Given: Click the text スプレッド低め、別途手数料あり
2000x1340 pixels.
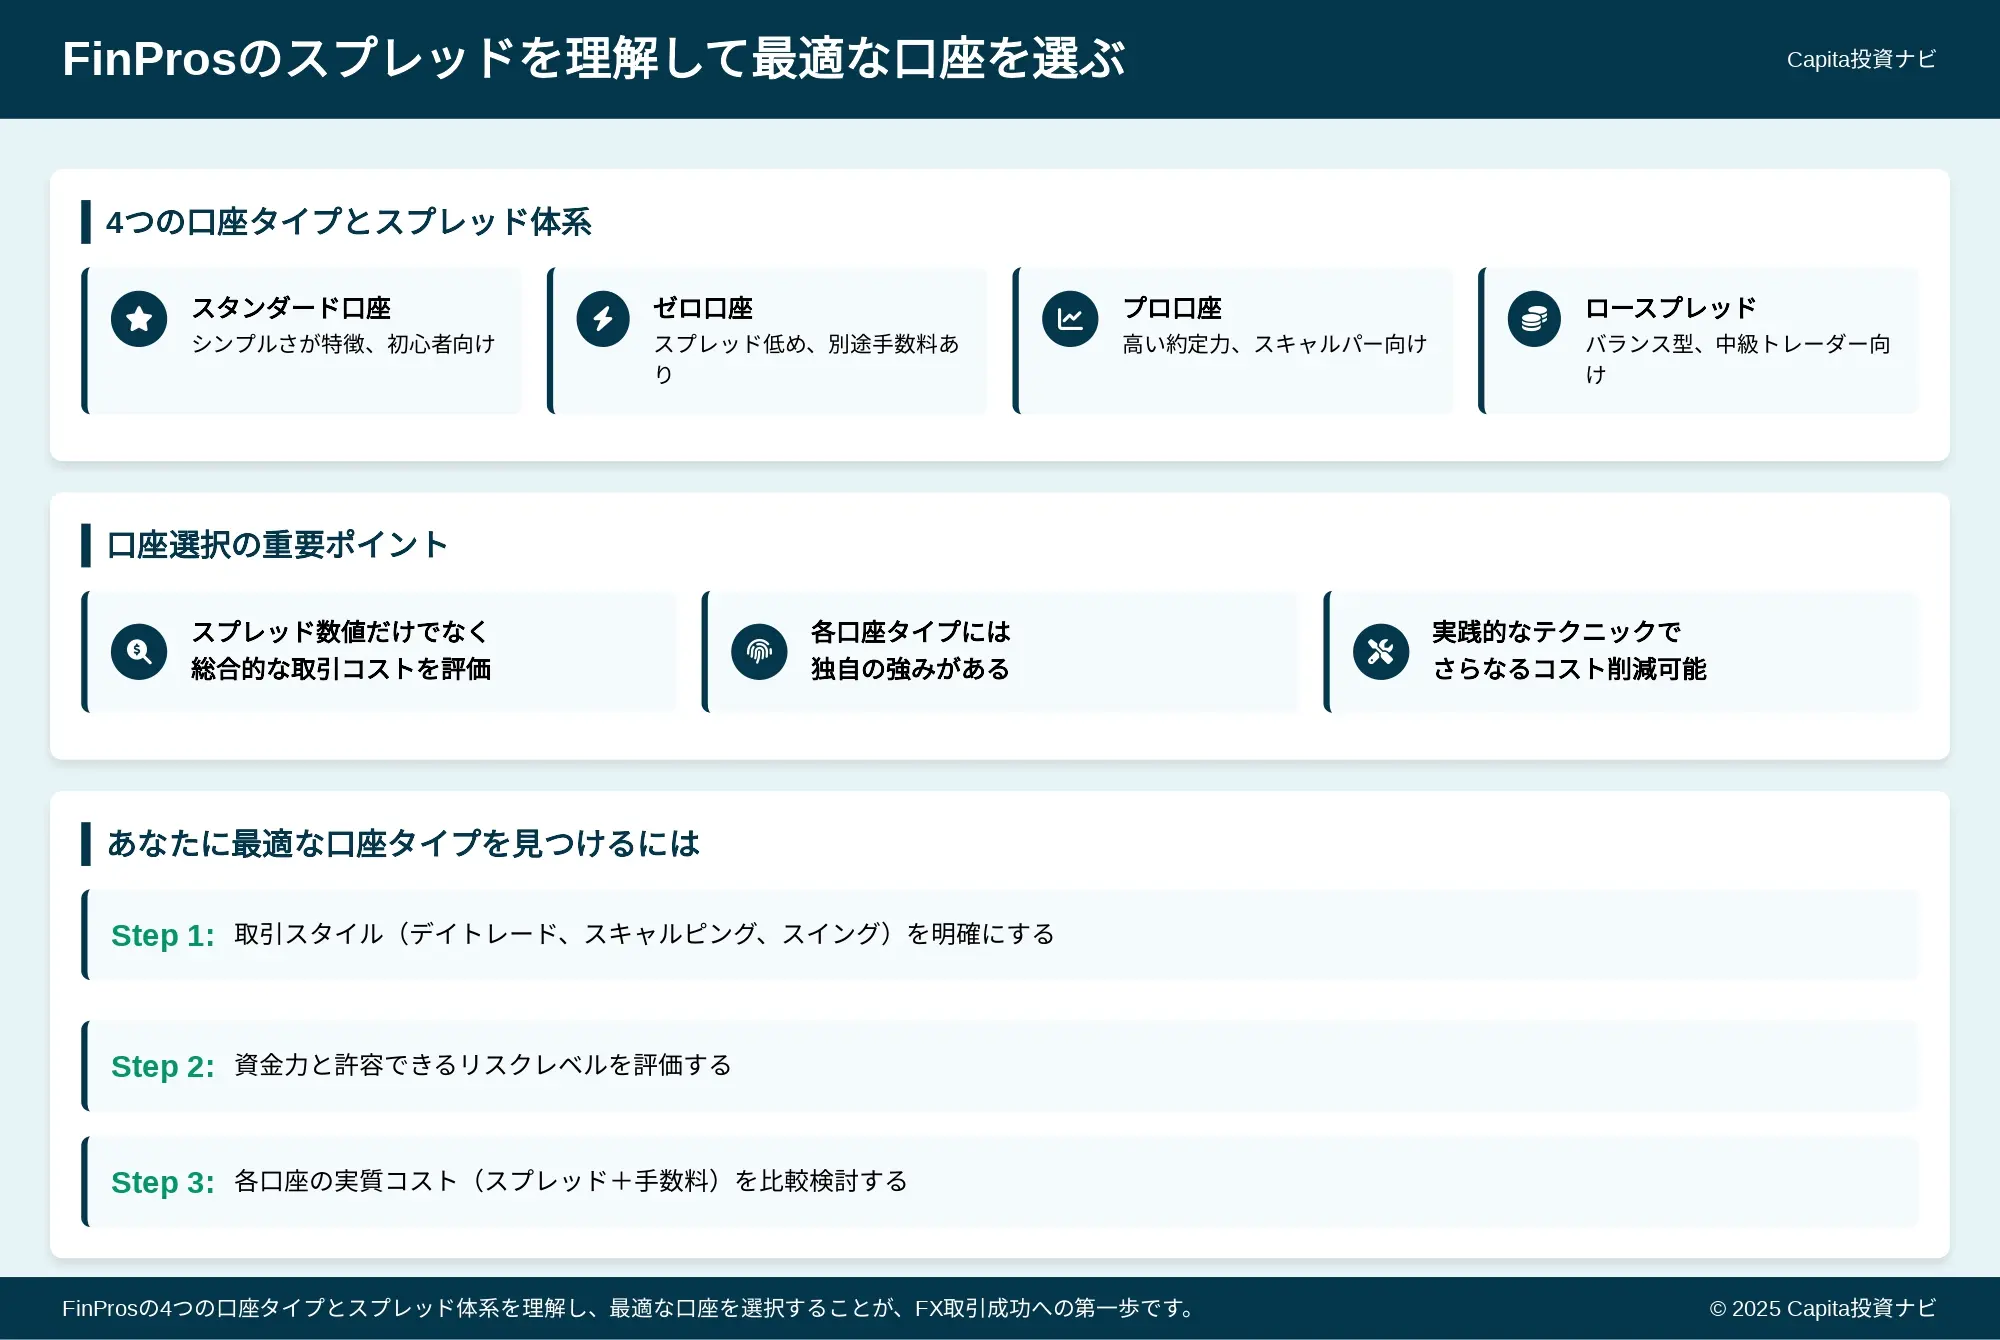Looking at the screenshot, I should (806, 359).
